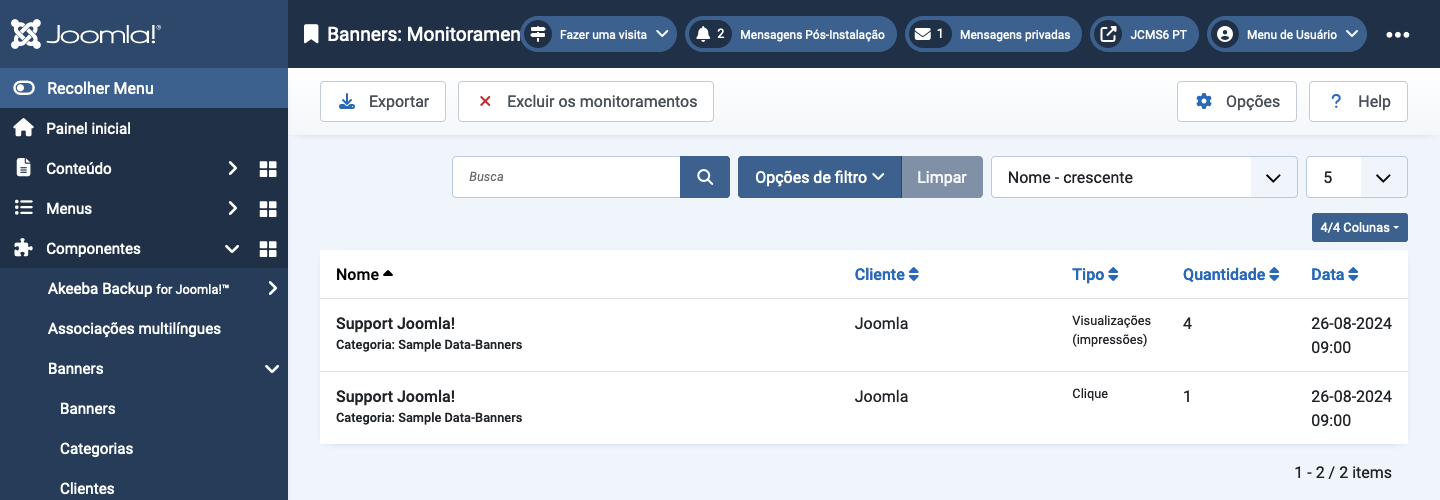The width and height of the screenshot is (1440, 500).
Task: Focus the Busca search field
Action: (x=567, y=177)
